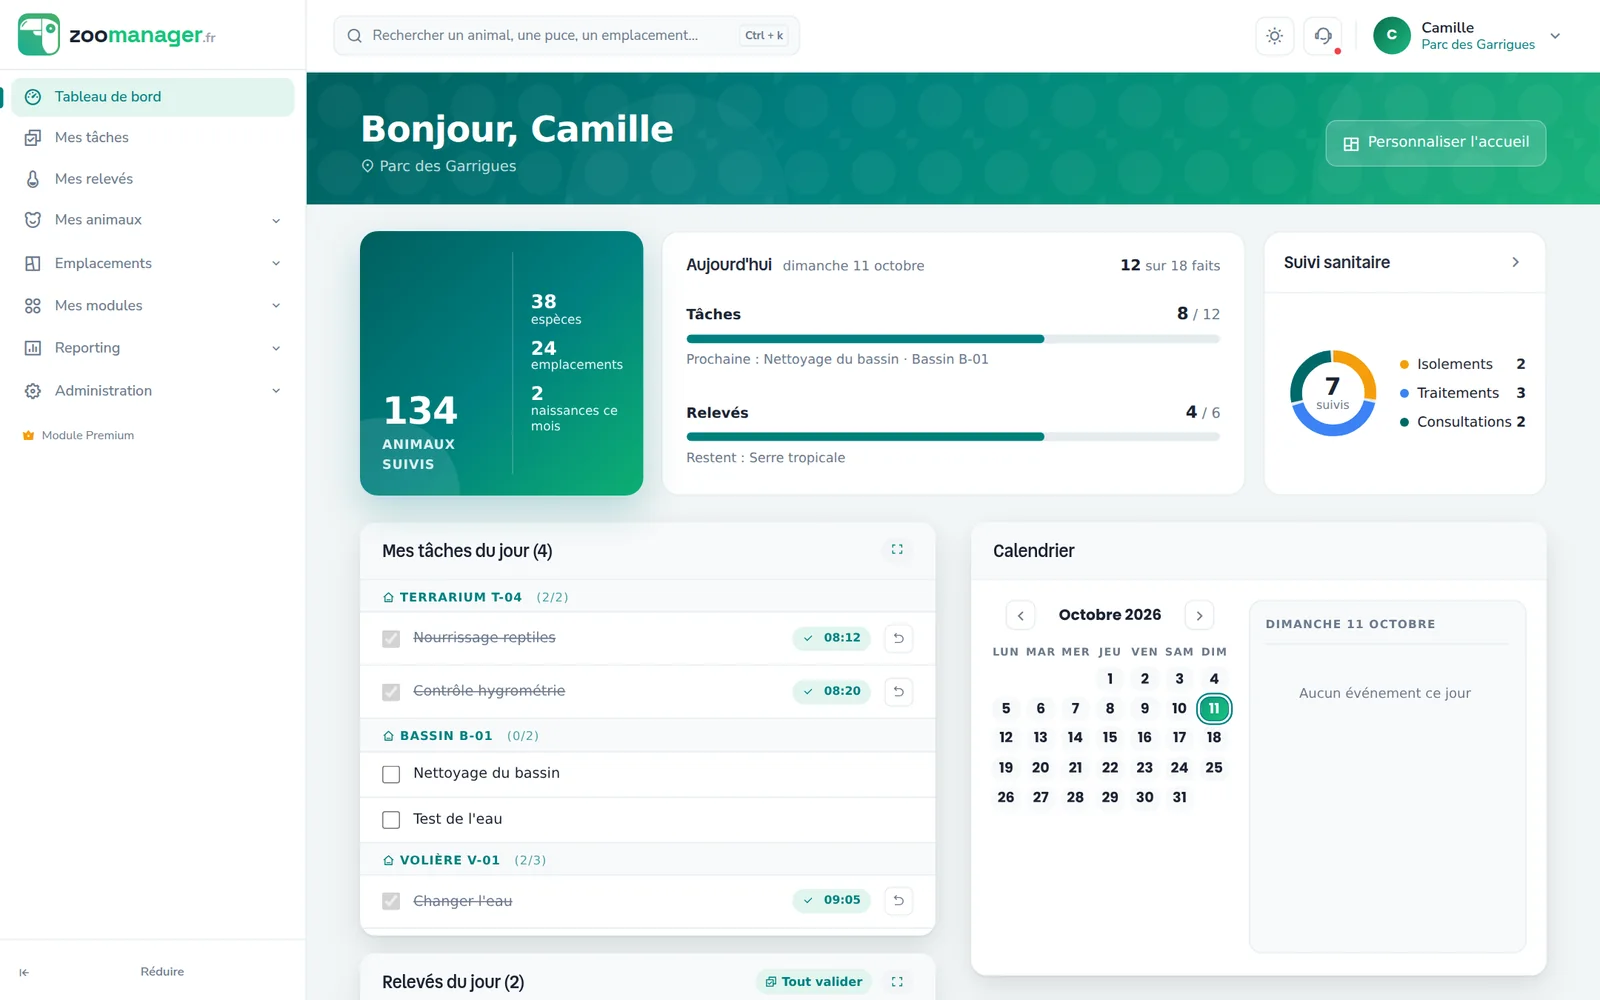The height and width of the screenshot is (1000, 1600).
Task: Open the Camille user account dropdown
Action: point(1467,36)
